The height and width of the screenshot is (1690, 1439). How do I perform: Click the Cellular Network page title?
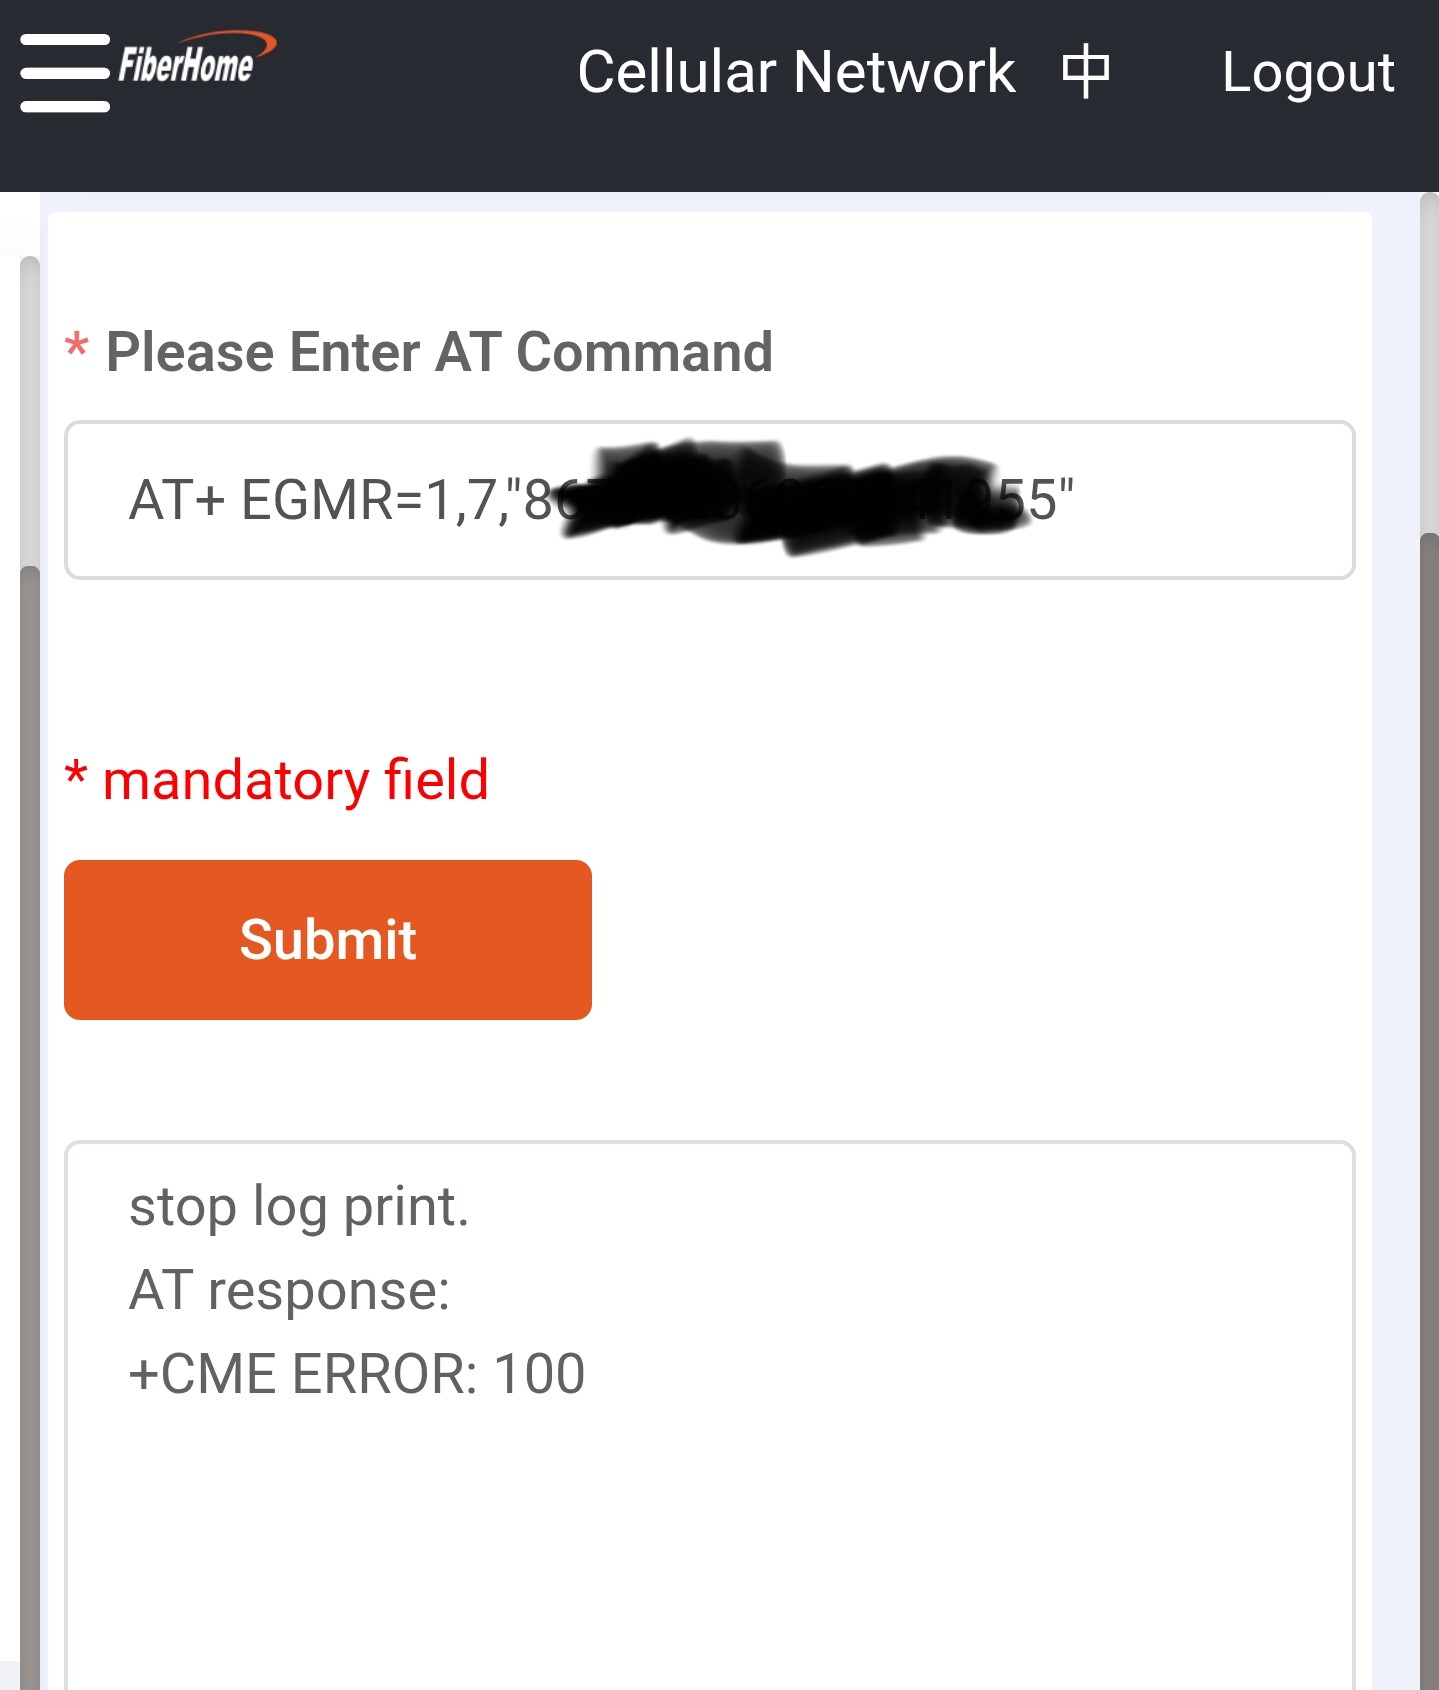[796, 72]
